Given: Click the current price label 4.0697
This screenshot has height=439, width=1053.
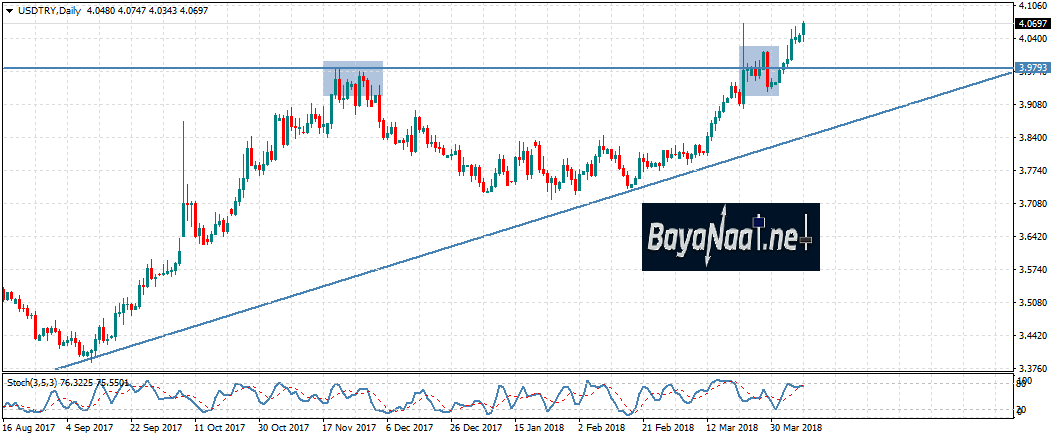Looking at the screenshot, I should pos(1030,23).
